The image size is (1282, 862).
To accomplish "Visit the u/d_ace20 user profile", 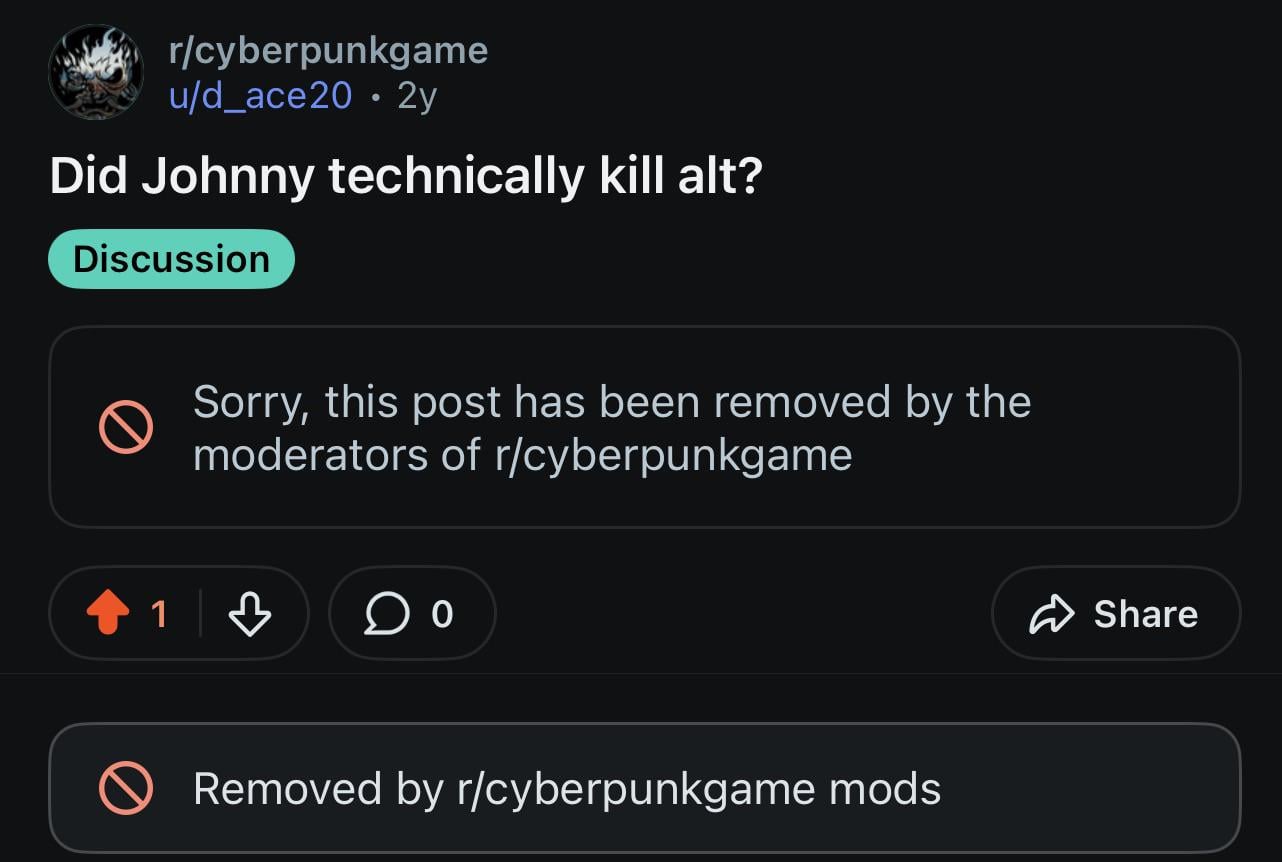I will (260, 96).
